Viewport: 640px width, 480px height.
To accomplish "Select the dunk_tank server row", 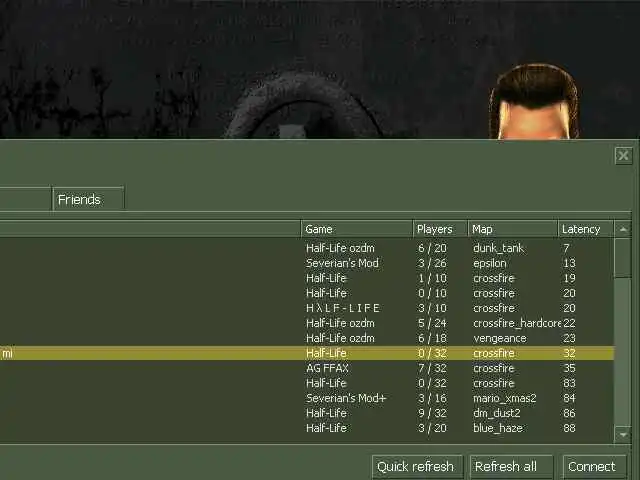I will [307, 248].
